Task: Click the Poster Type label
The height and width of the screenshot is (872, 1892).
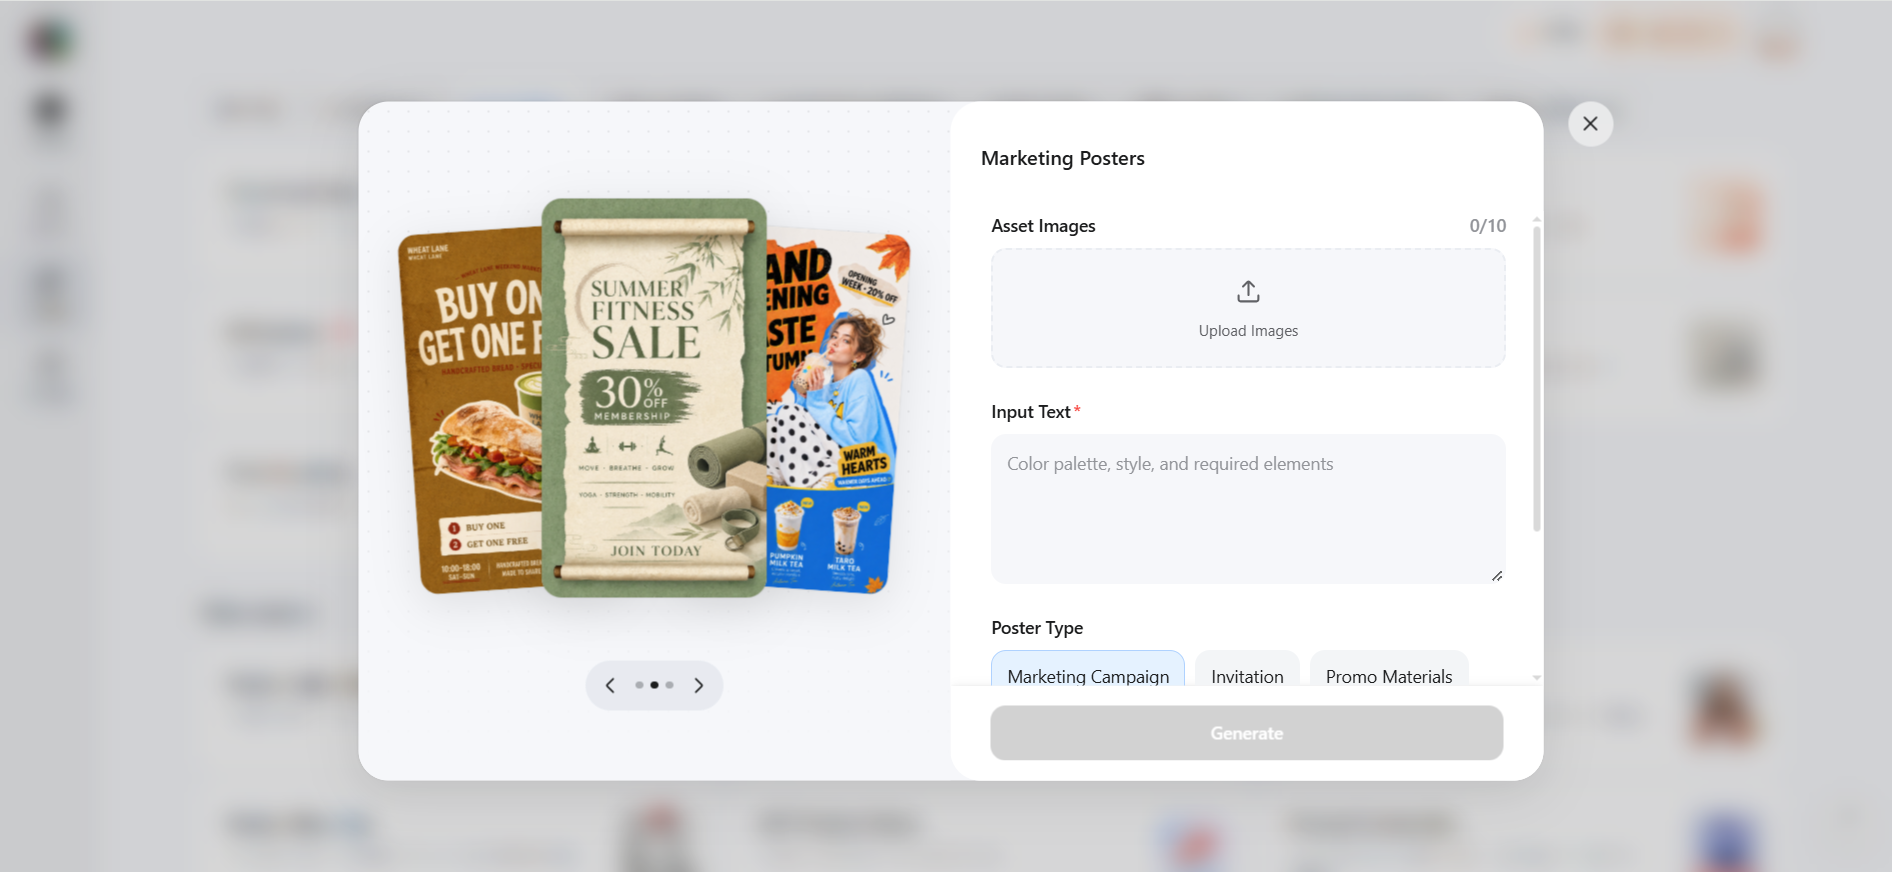Action: coord(1037,628)
